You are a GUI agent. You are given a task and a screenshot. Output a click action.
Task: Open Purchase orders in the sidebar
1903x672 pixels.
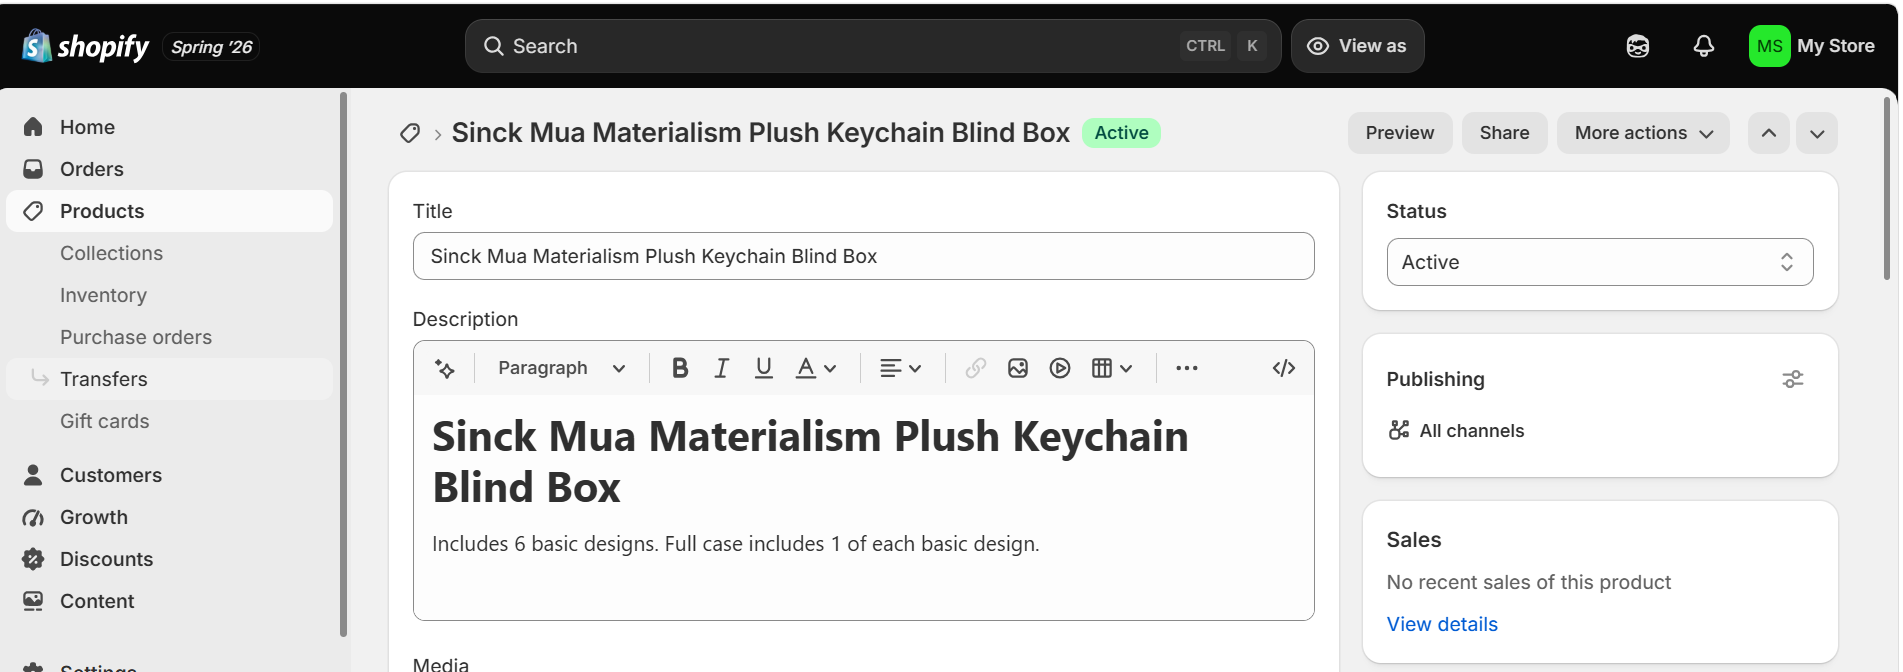136,337
